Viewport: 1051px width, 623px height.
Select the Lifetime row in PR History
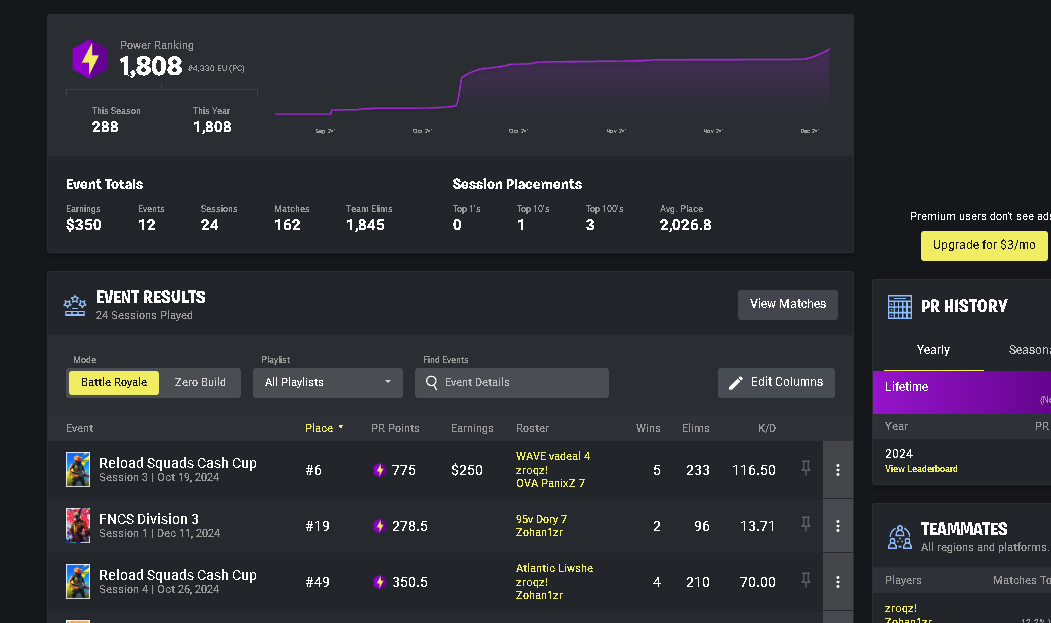click(x=962, y=392)
